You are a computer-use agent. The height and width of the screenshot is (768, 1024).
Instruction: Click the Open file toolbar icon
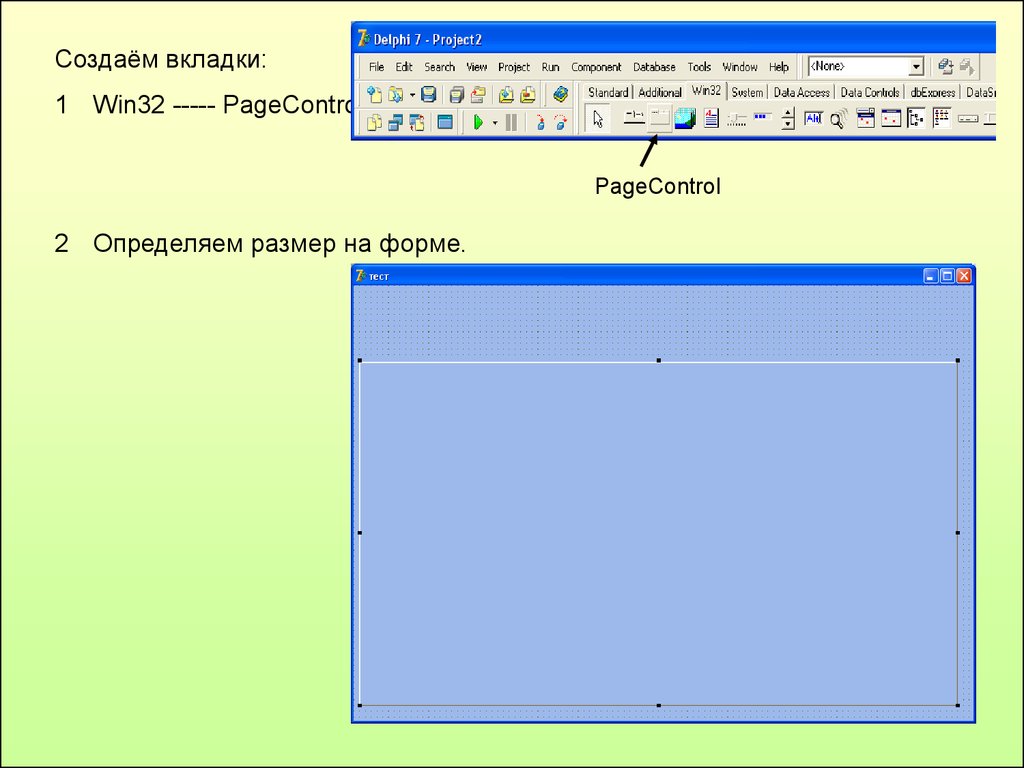click(395, 95)
